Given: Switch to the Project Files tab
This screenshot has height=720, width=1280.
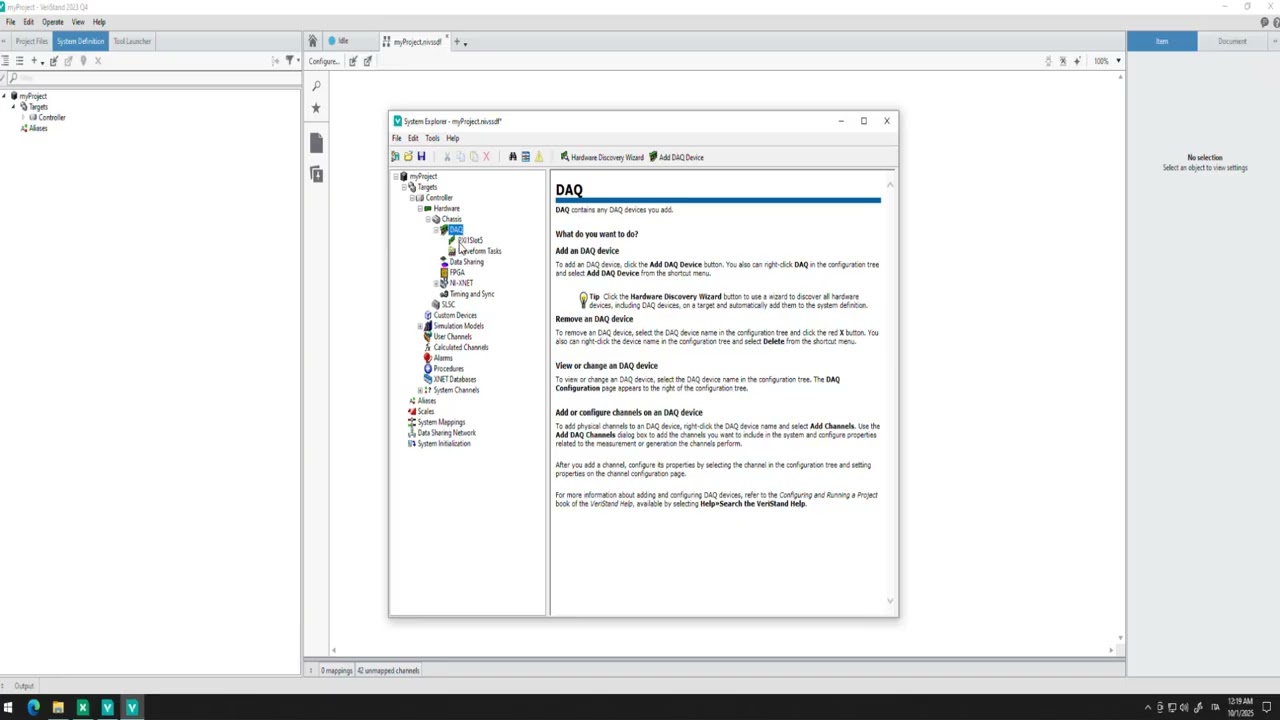Looking at the screenshot, I should click(31, 41).
